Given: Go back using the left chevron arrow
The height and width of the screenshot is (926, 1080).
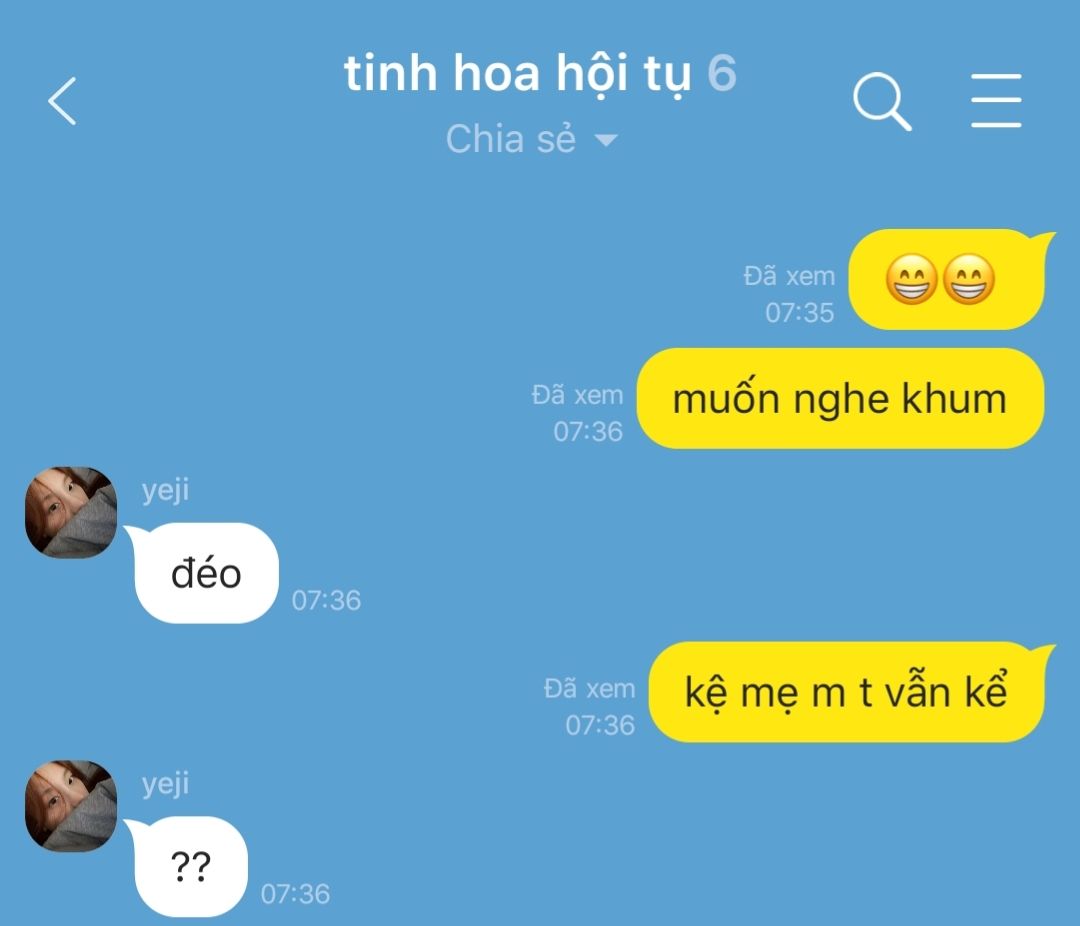Looking at the screenshot, I should (x=62, y=101).
